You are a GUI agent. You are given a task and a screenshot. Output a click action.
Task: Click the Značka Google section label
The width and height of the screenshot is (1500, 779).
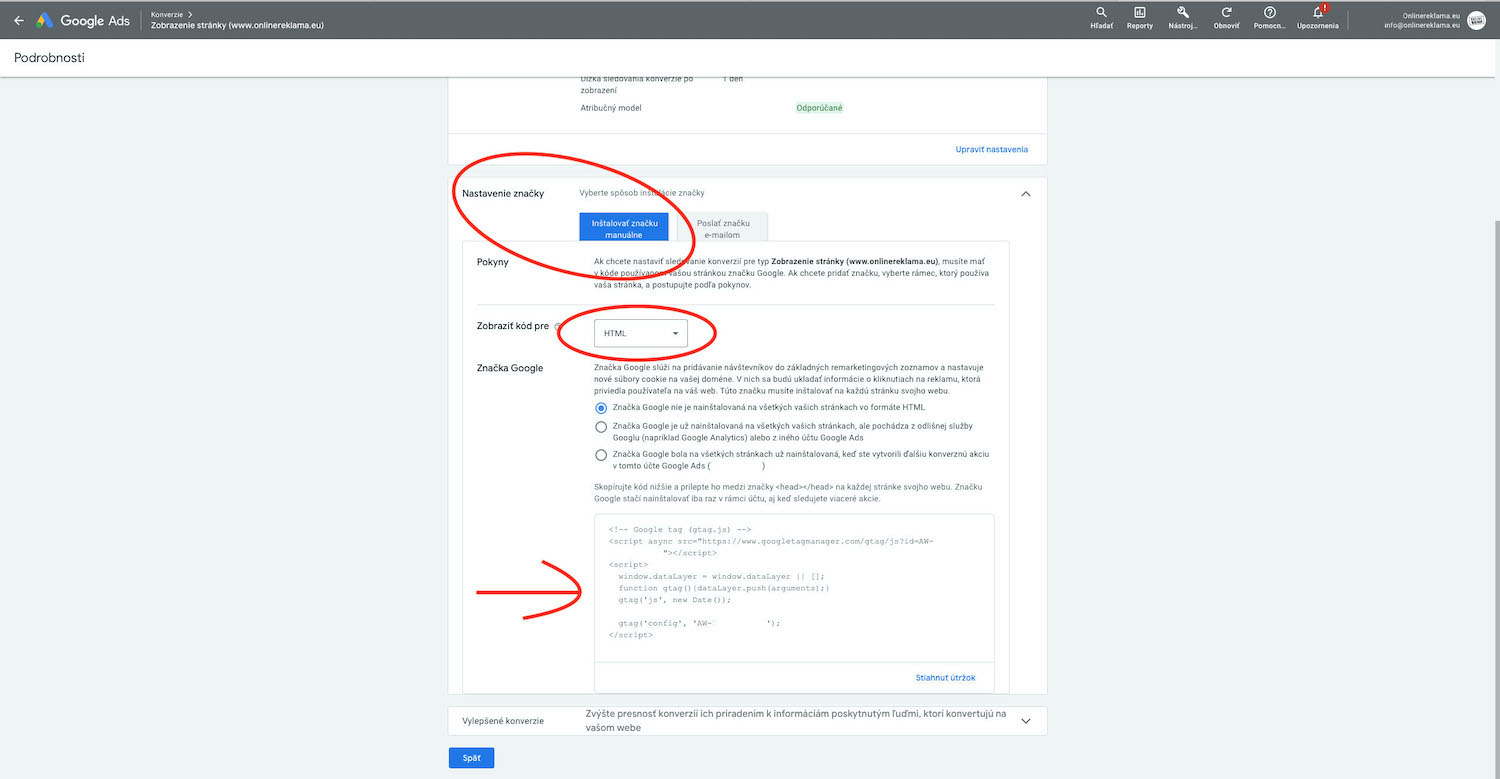[x=510, y=368]
